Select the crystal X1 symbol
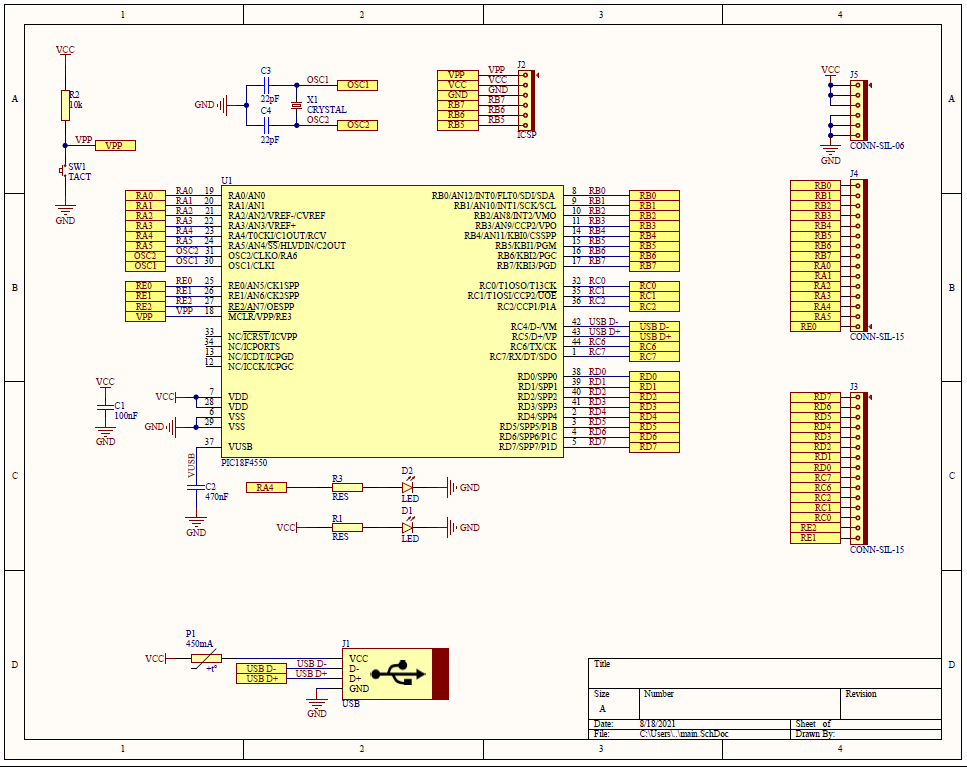The height and width of the screenshot is (767, 967). tap(297, 105)
